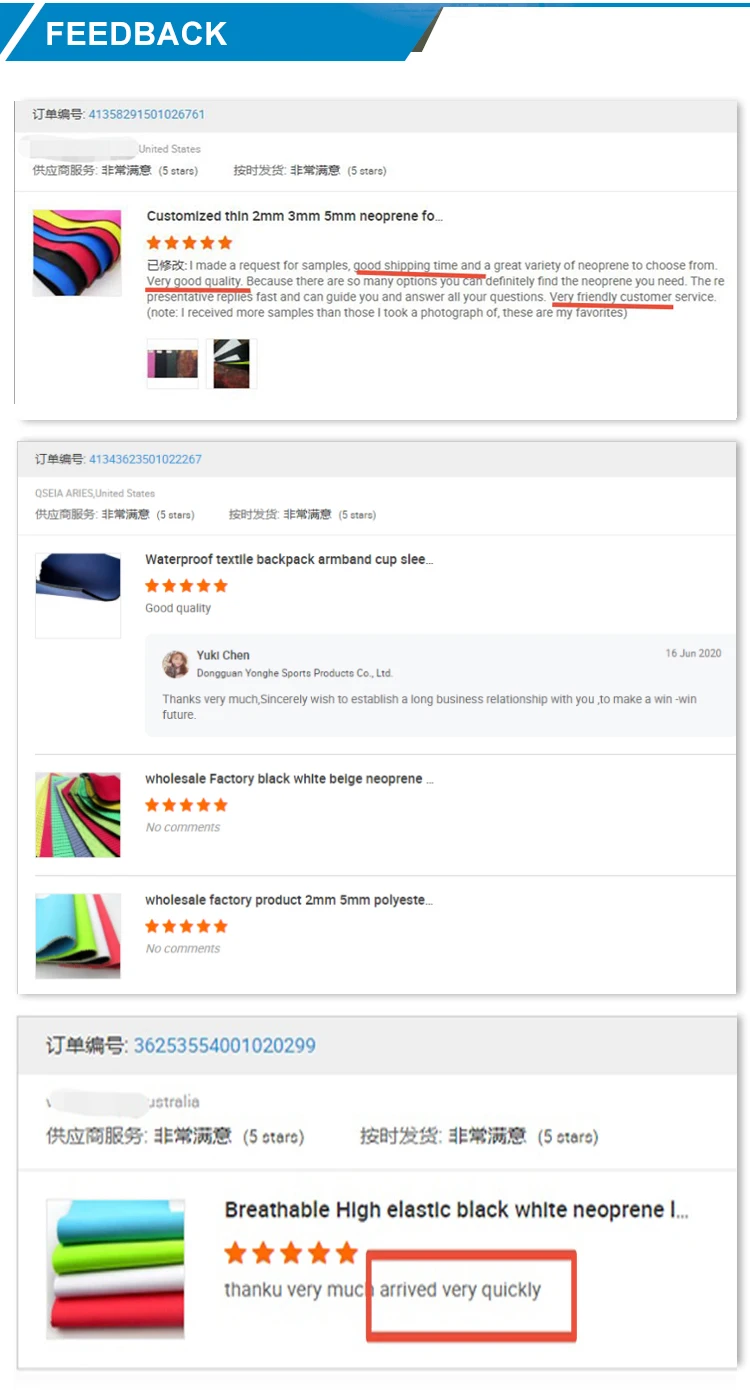Click the fanned neoprene swatches product thumbnail
Screen dimensions: 750x1390
[78, 814]
